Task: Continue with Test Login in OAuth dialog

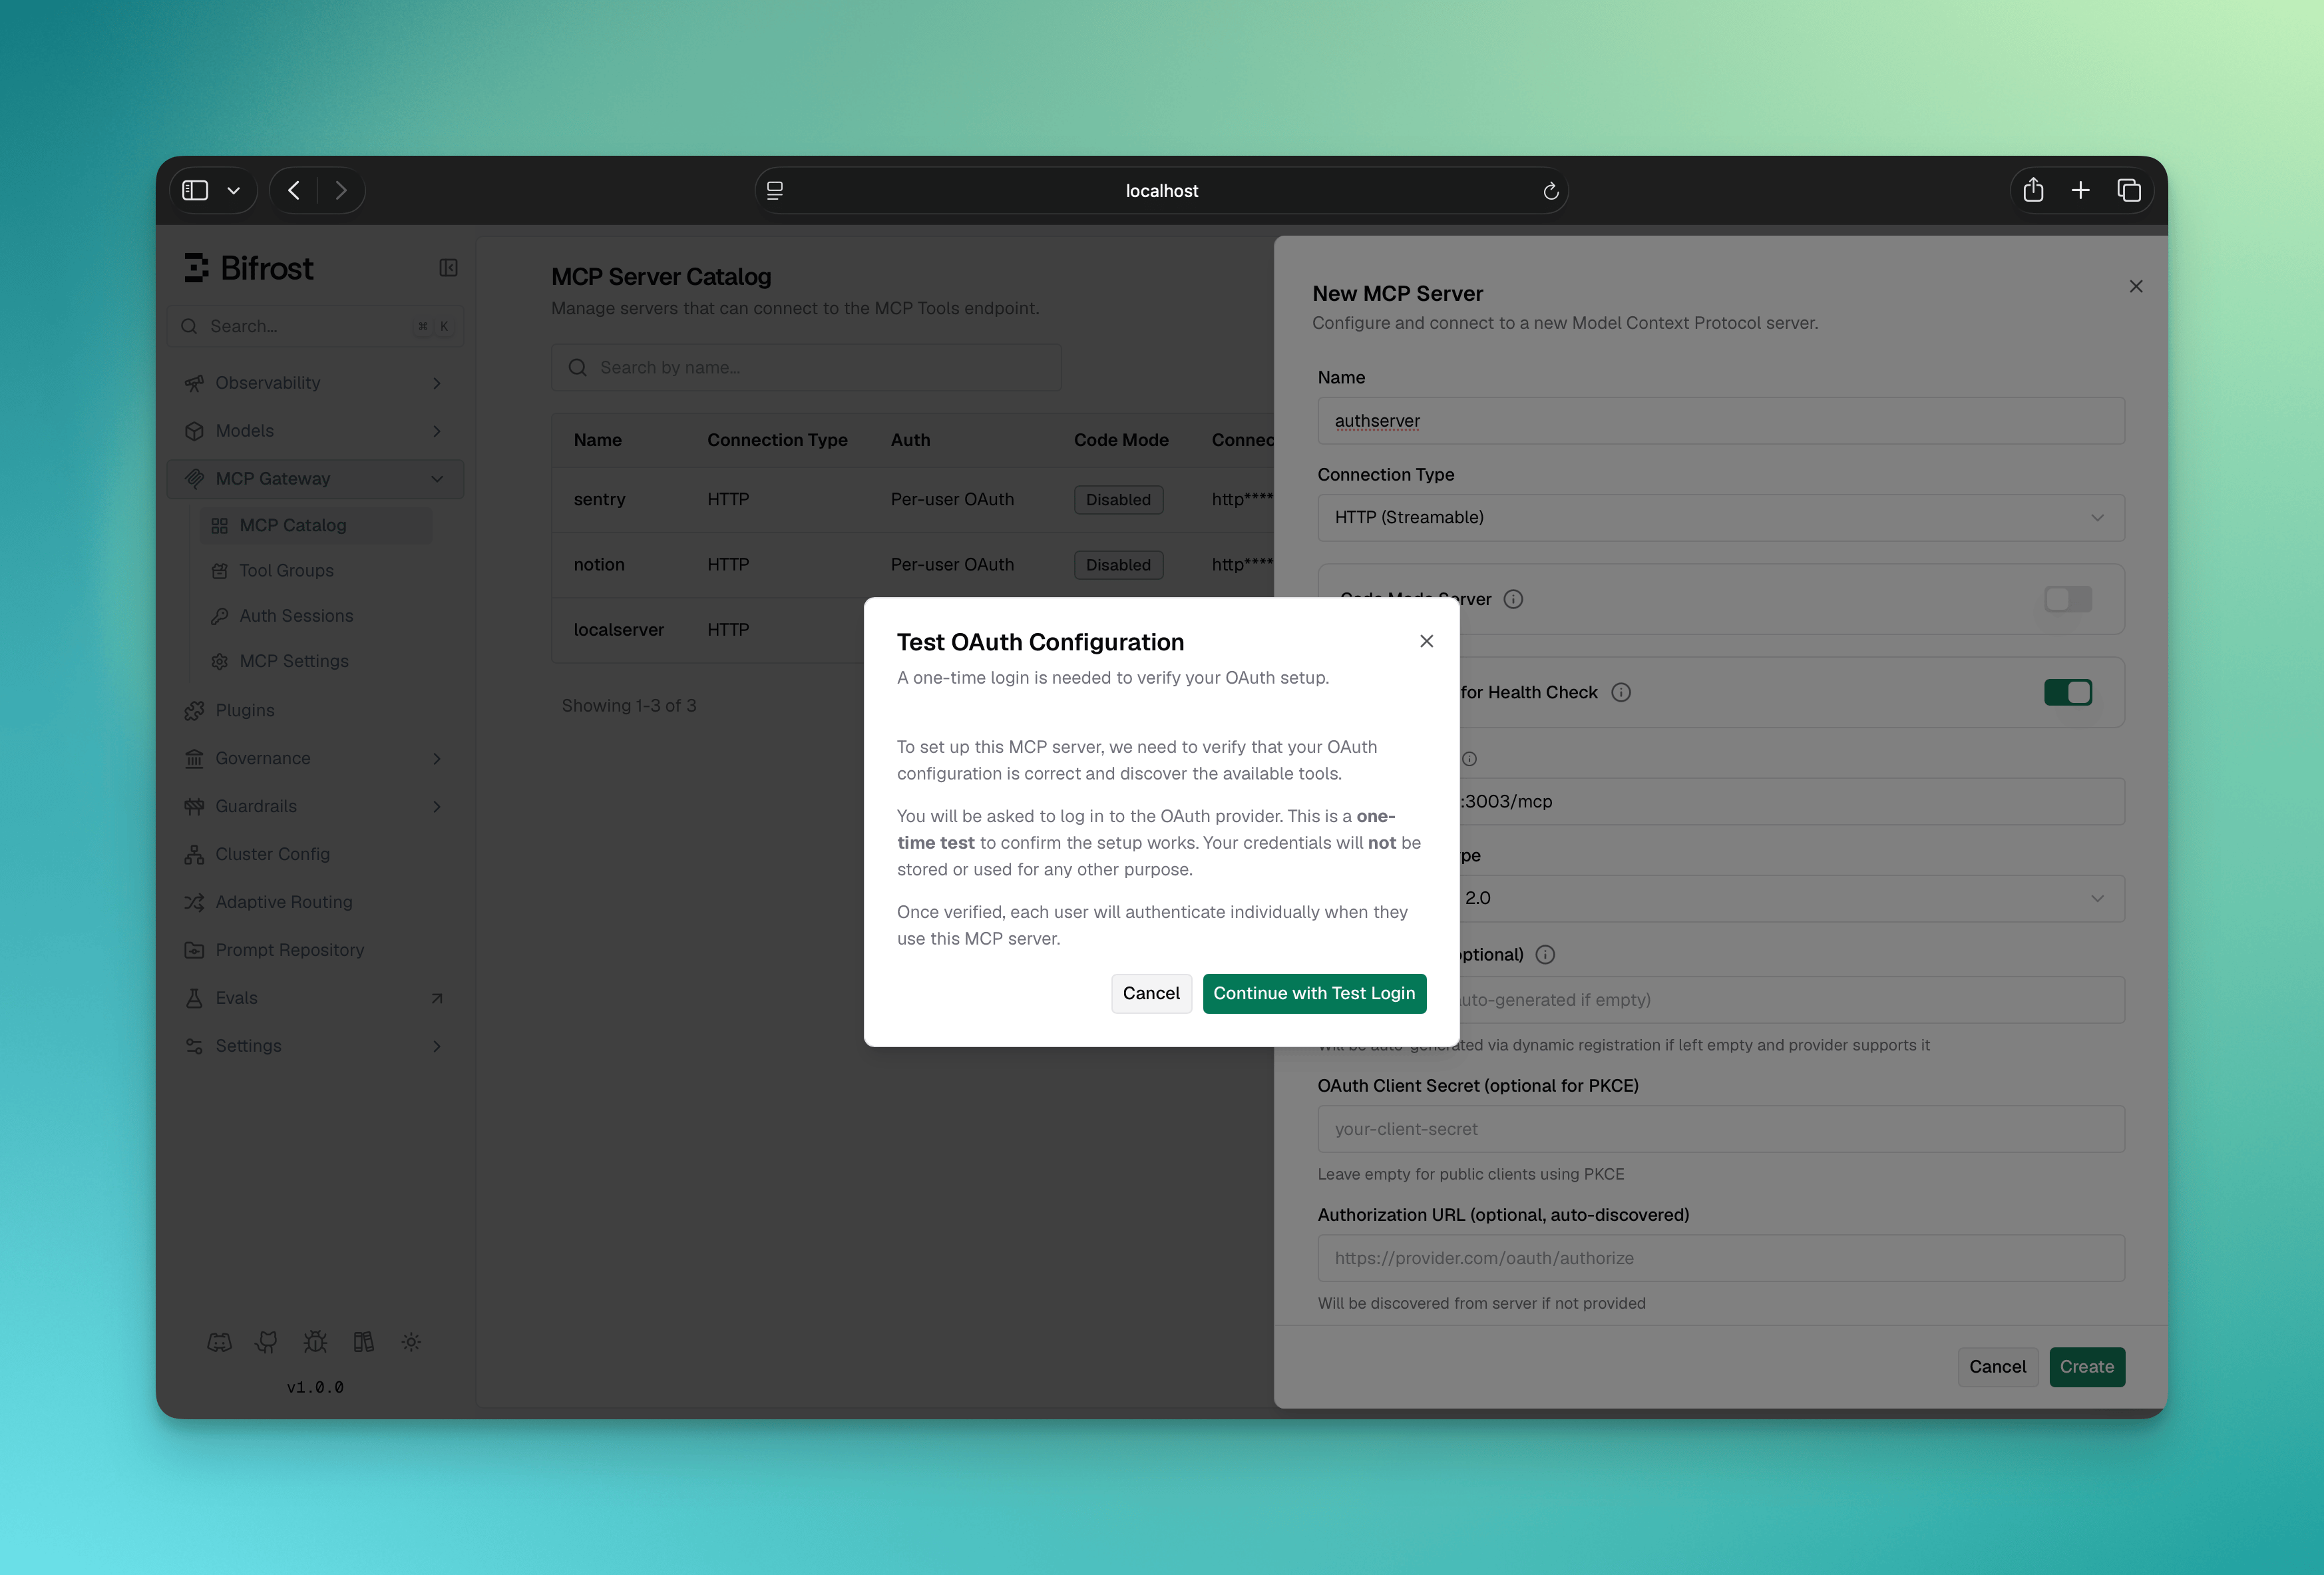Action: [1314, 993]
